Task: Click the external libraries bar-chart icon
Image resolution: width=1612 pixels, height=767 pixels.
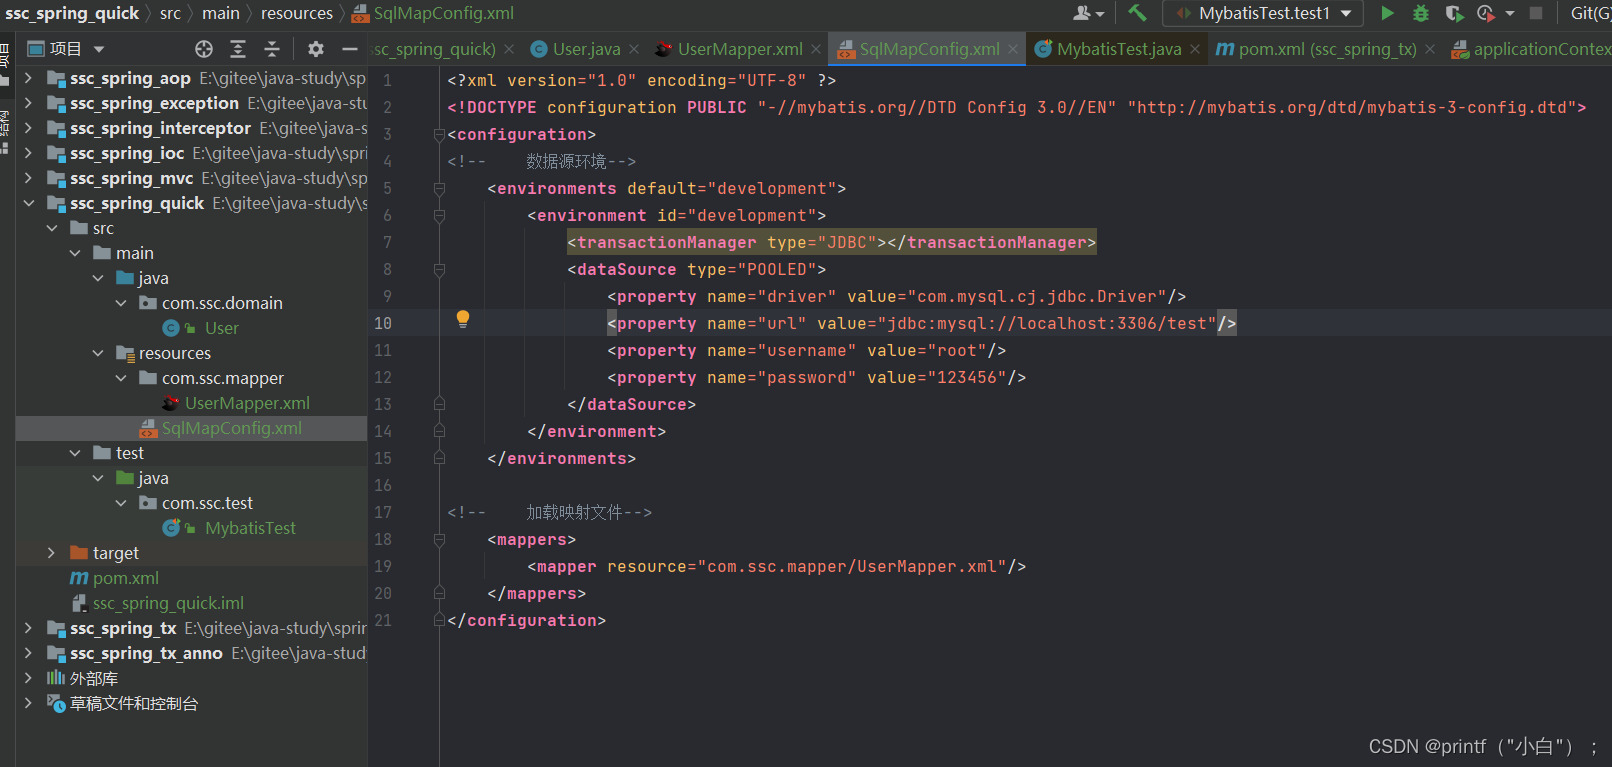Action: [56, 678]
